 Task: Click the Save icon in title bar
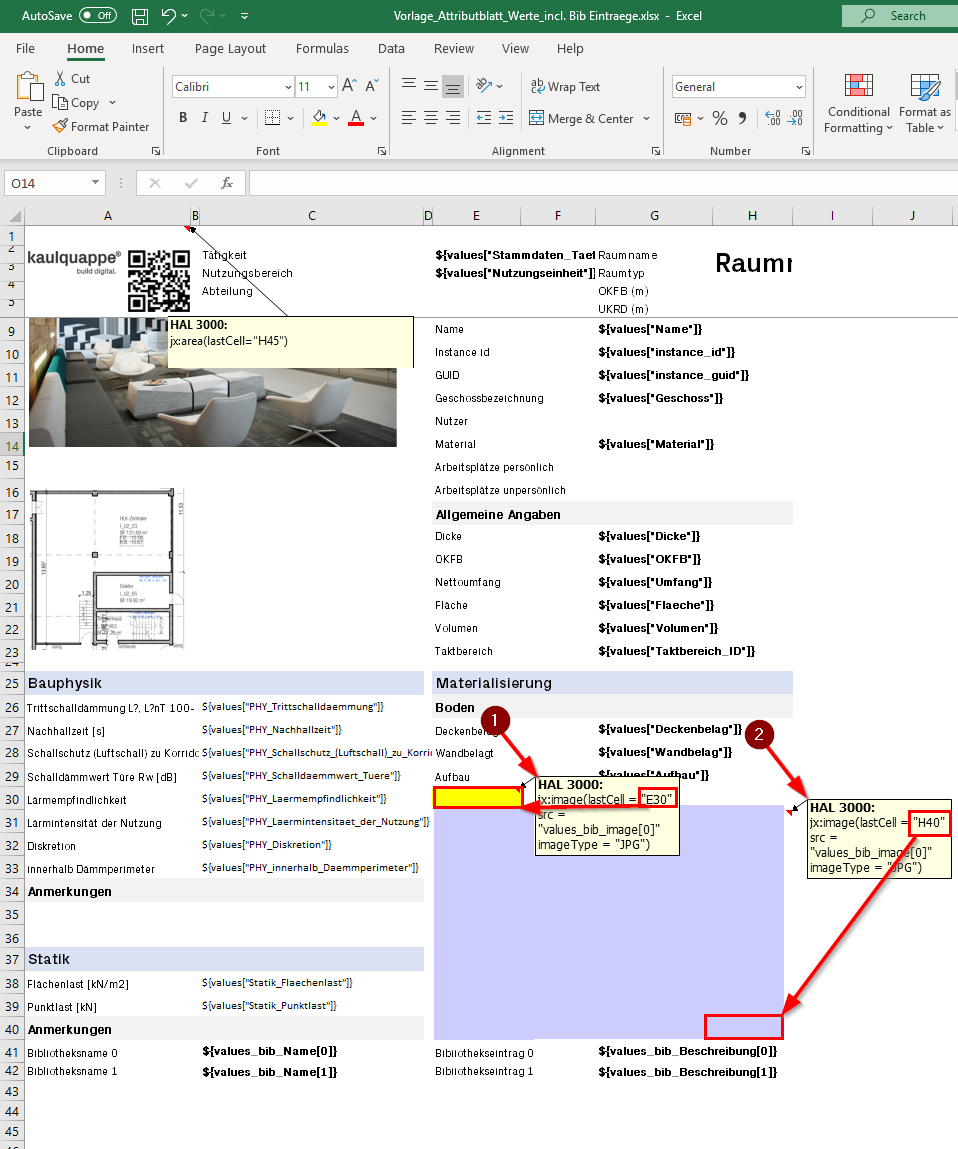pos(139,15)
